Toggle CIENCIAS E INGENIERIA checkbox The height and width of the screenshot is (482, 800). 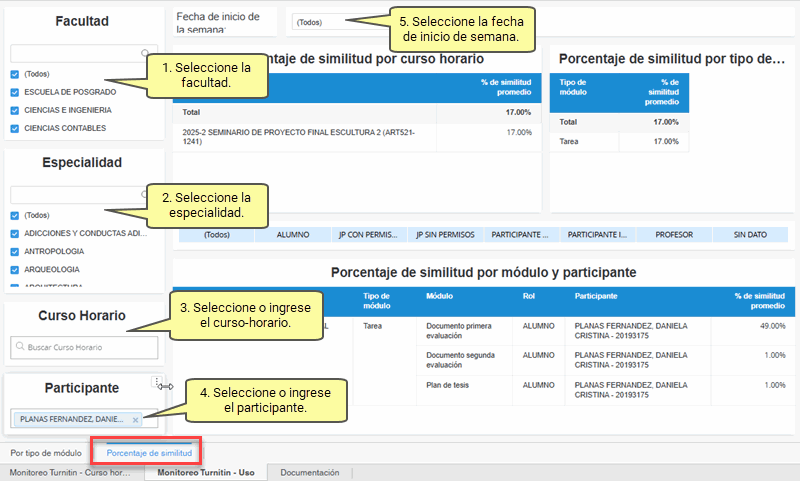pos(14,110)
